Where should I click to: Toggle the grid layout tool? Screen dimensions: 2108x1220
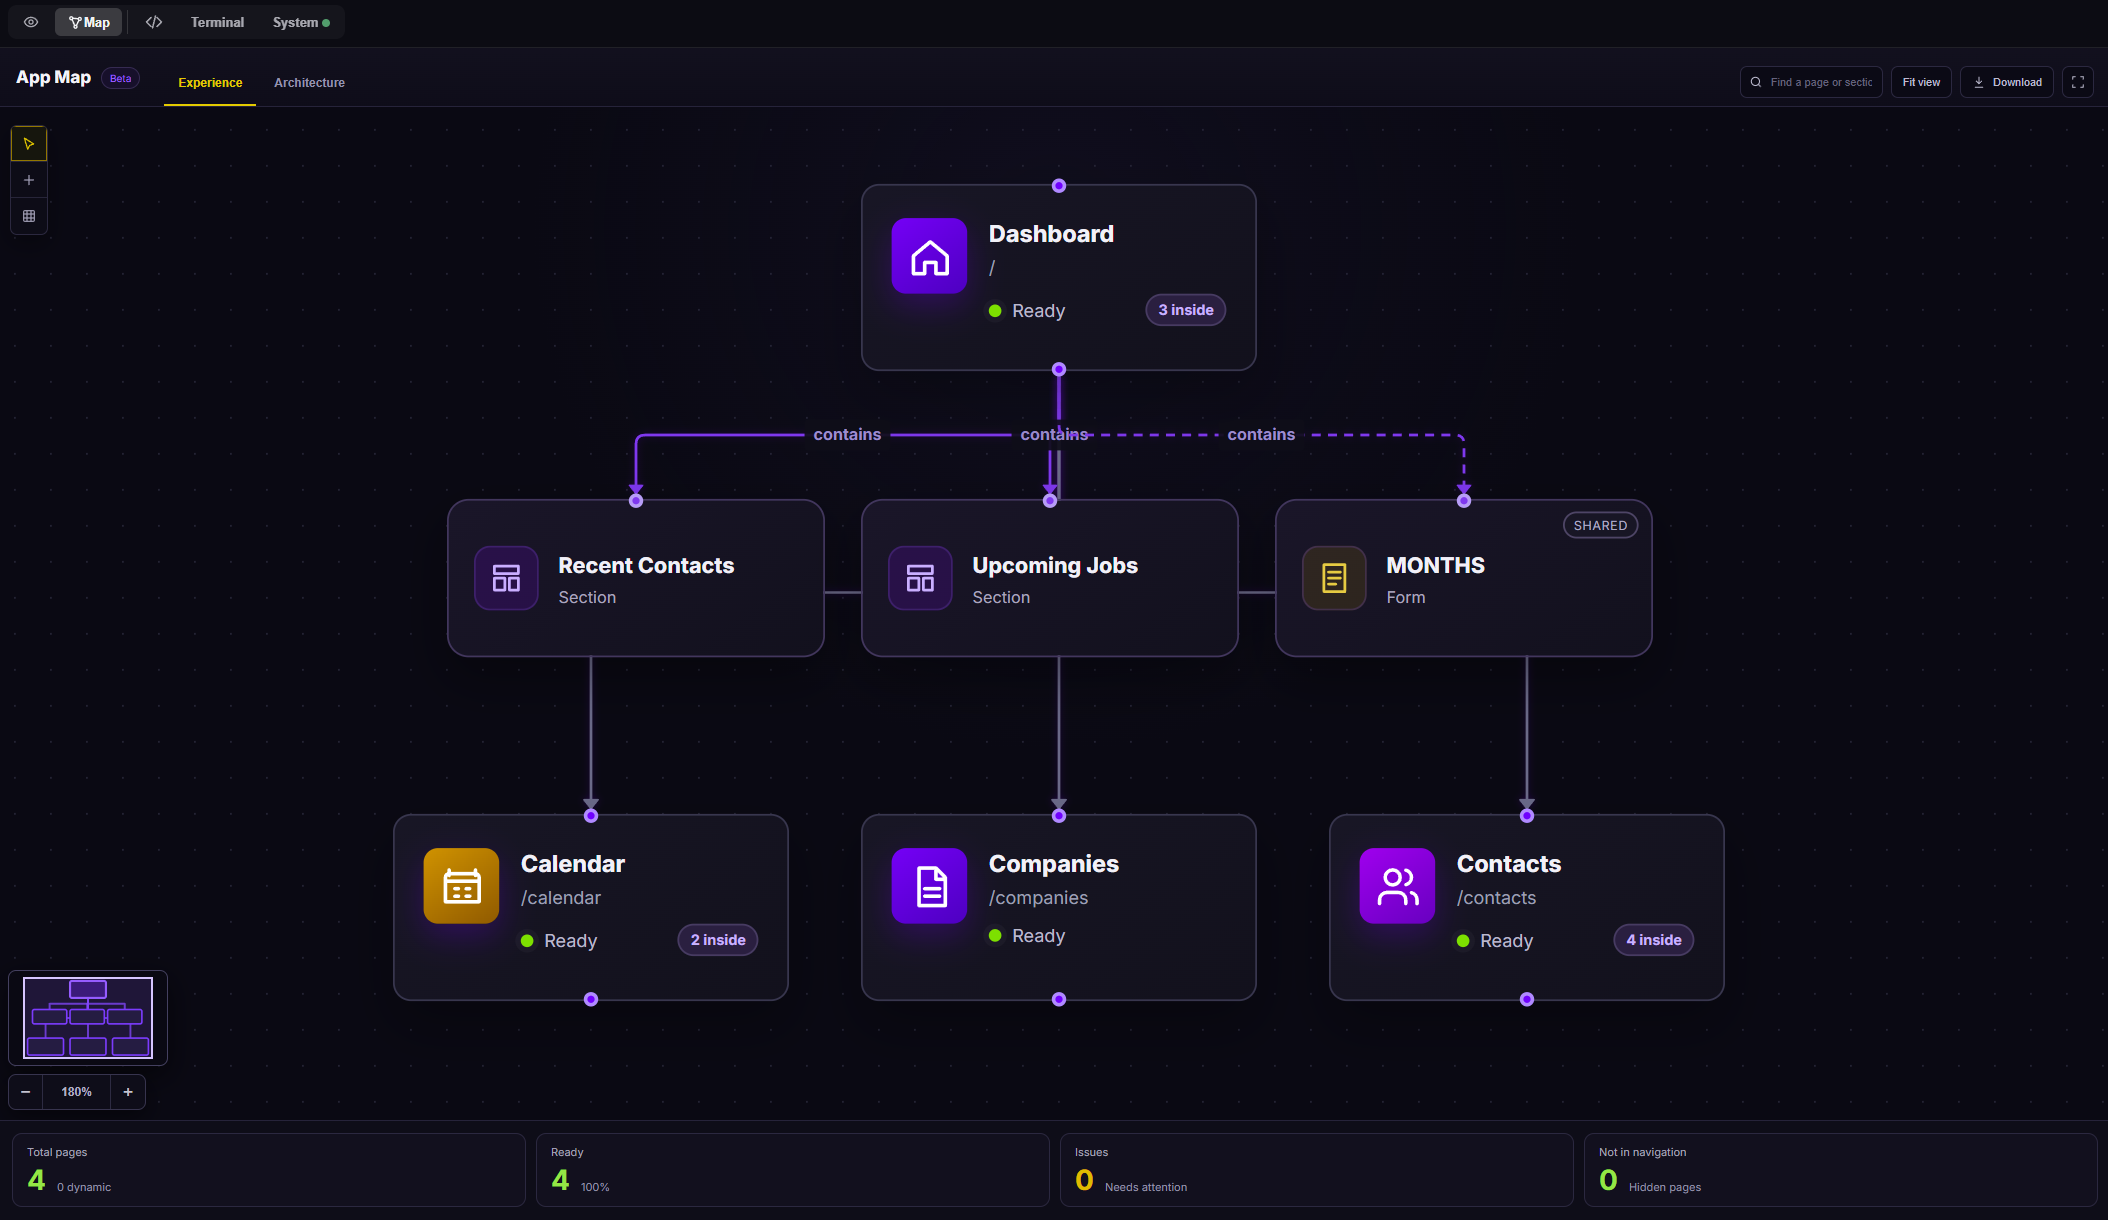29,216
